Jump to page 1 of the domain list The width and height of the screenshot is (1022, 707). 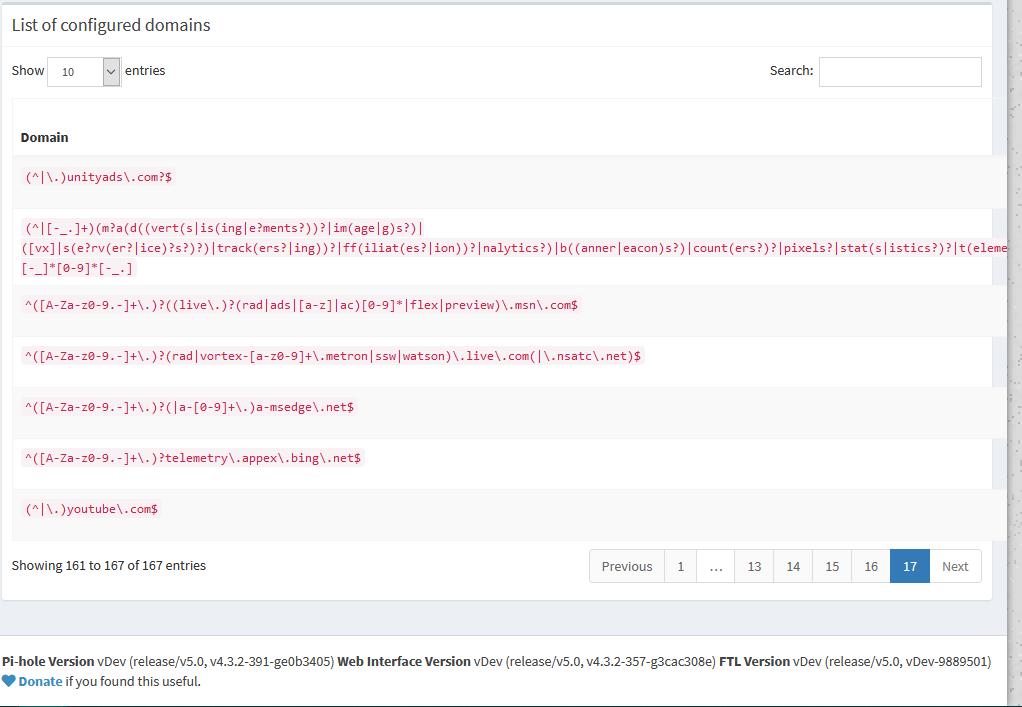tap(680, 566)
